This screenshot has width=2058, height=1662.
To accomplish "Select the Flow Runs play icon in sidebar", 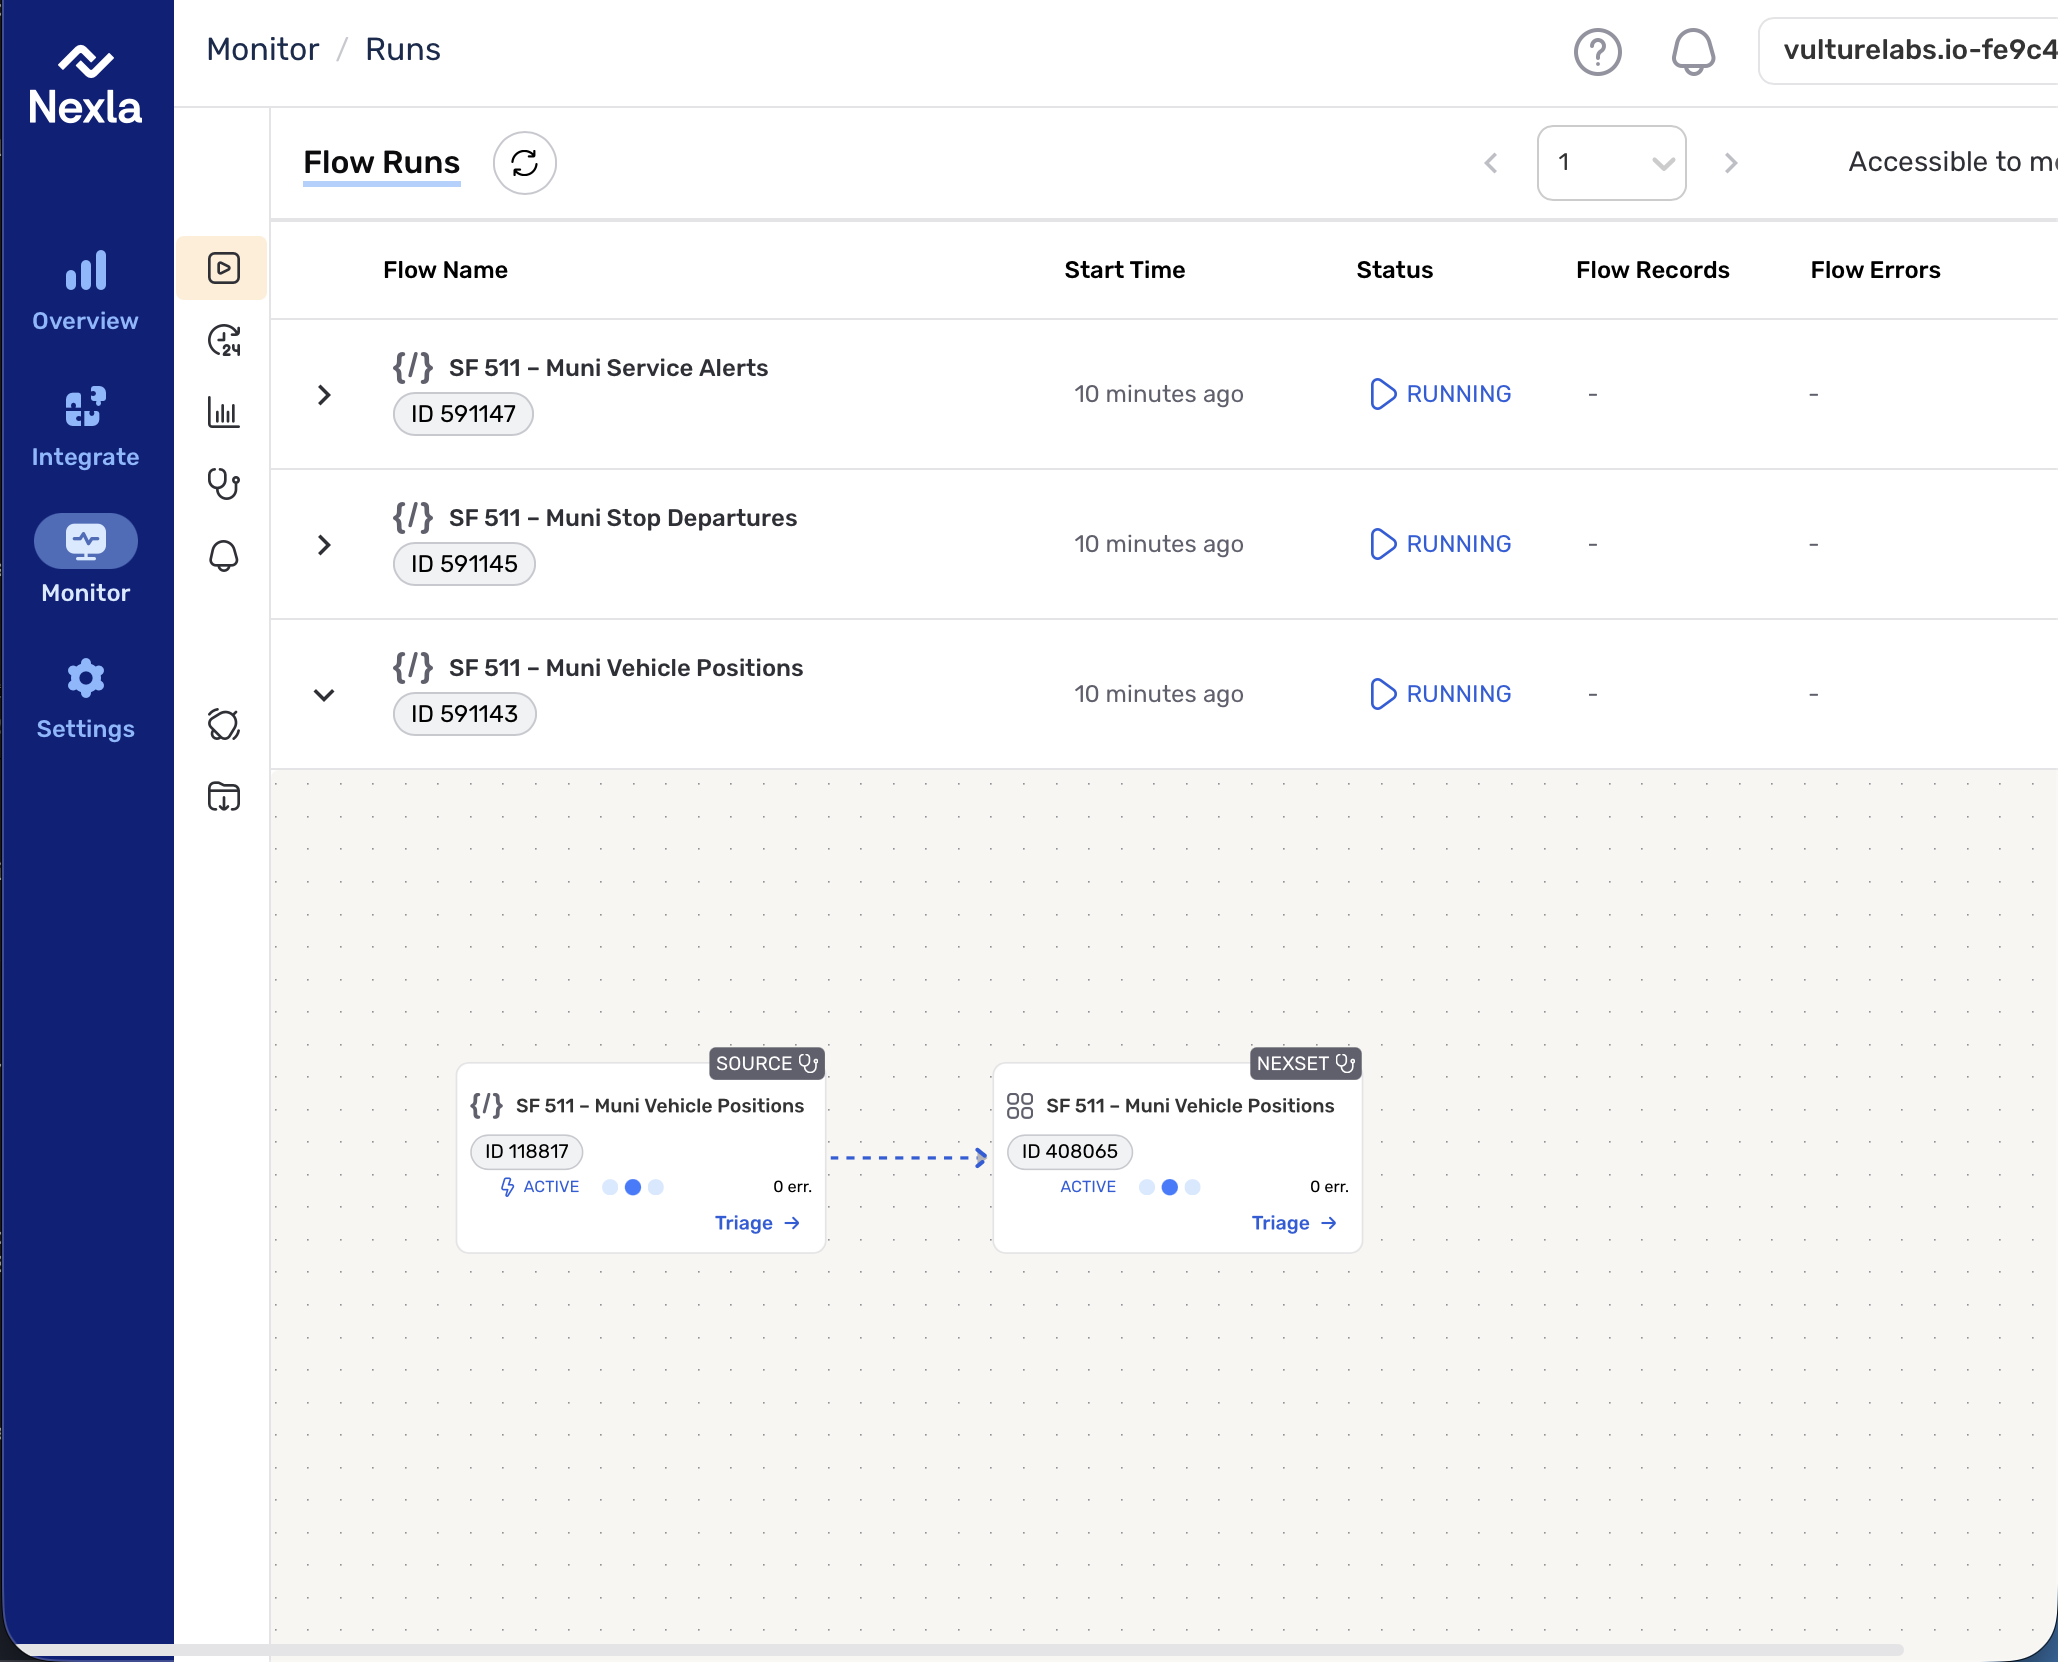I will 224,268.
